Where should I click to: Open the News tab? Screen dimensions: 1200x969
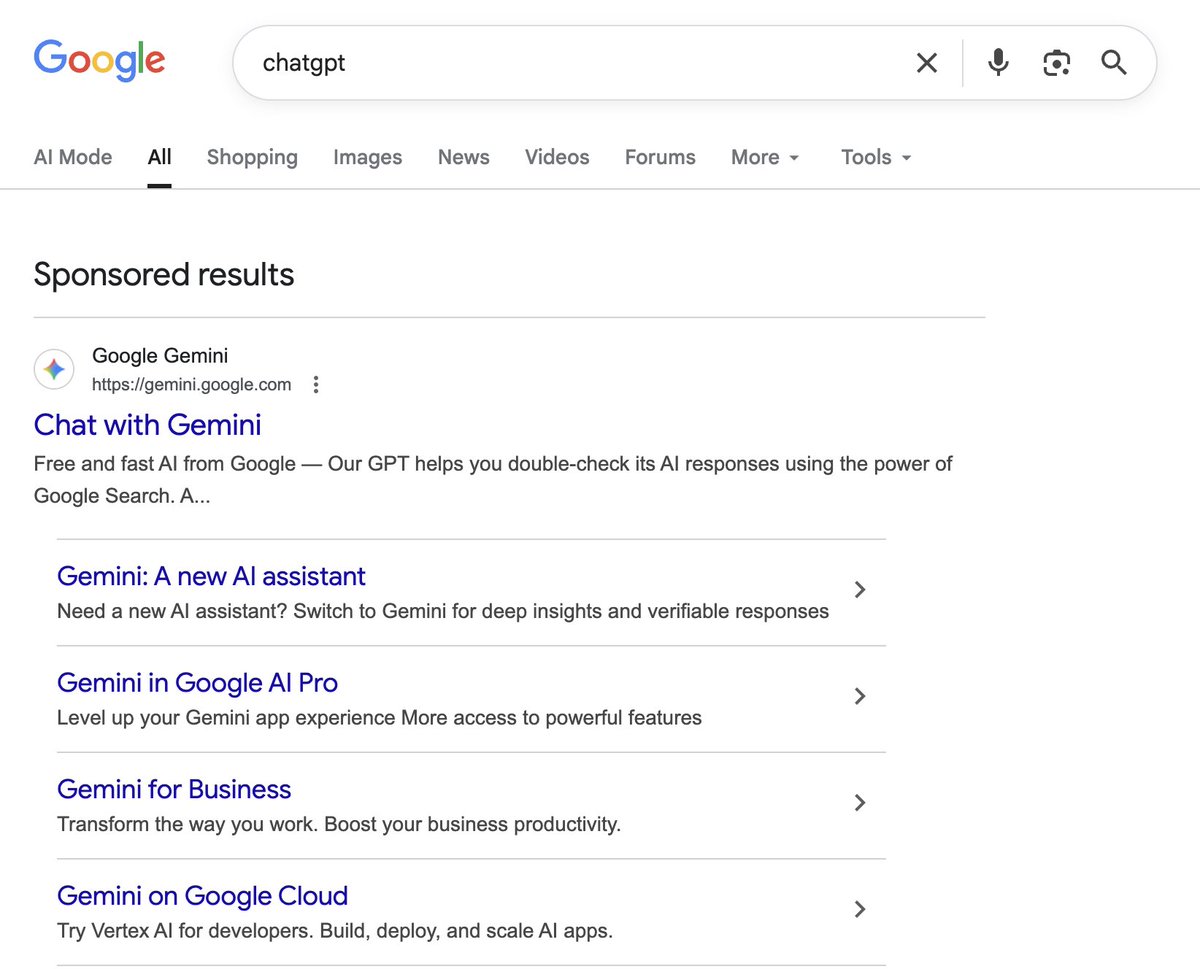point(464,157)
